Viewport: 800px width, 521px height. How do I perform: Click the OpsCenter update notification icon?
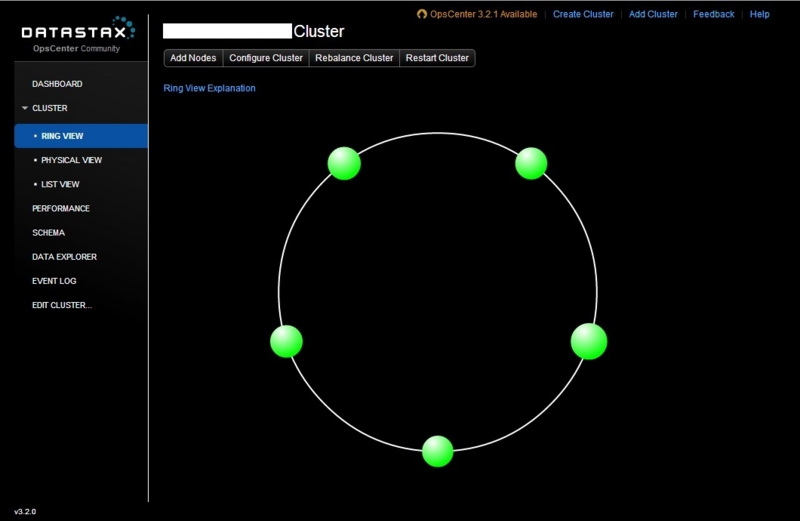421,14
